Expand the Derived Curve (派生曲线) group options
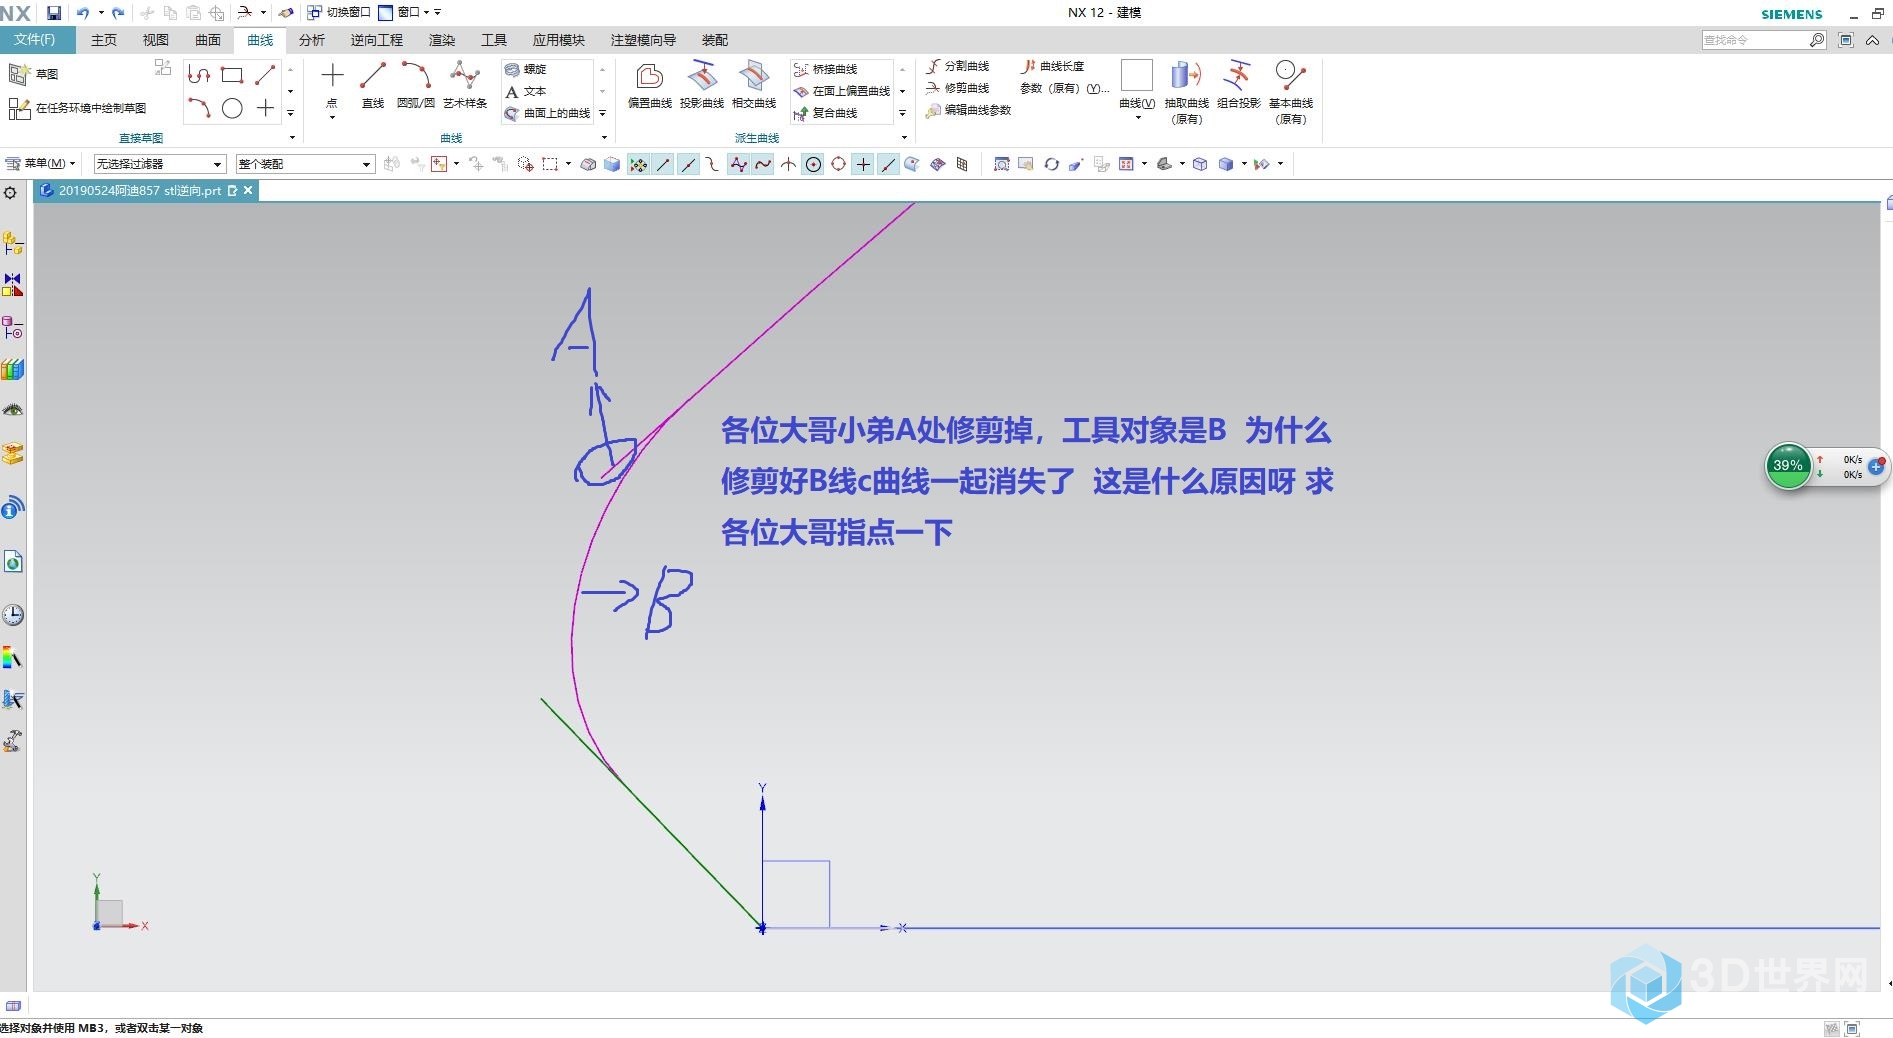The height and width of the screenshot is (1038, 1893). (904, 137)
